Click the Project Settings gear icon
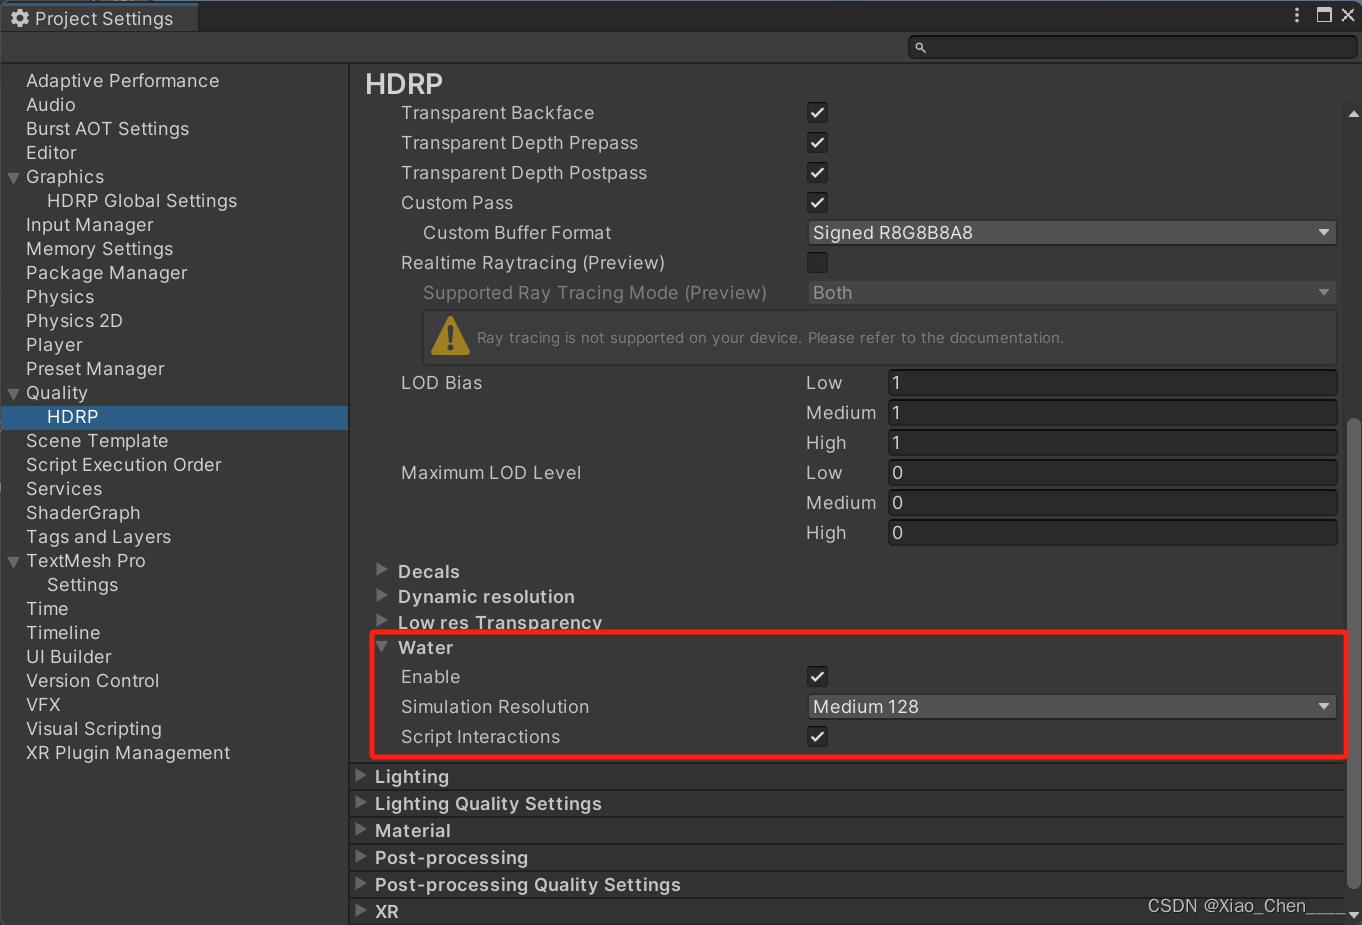1362x925 pixels. point(18,17)
